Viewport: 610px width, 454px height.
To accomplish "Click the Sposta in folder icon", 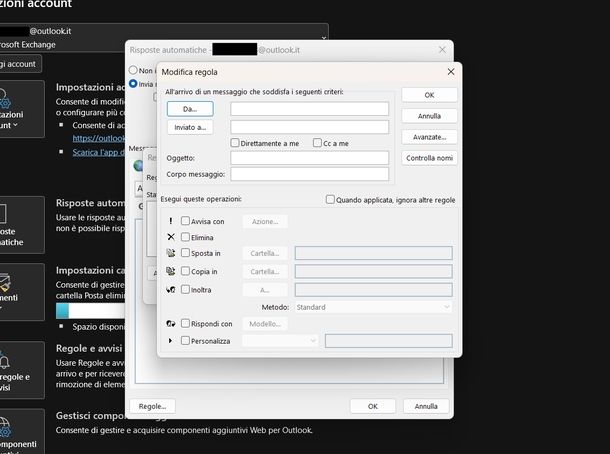I will pos(170,253).
